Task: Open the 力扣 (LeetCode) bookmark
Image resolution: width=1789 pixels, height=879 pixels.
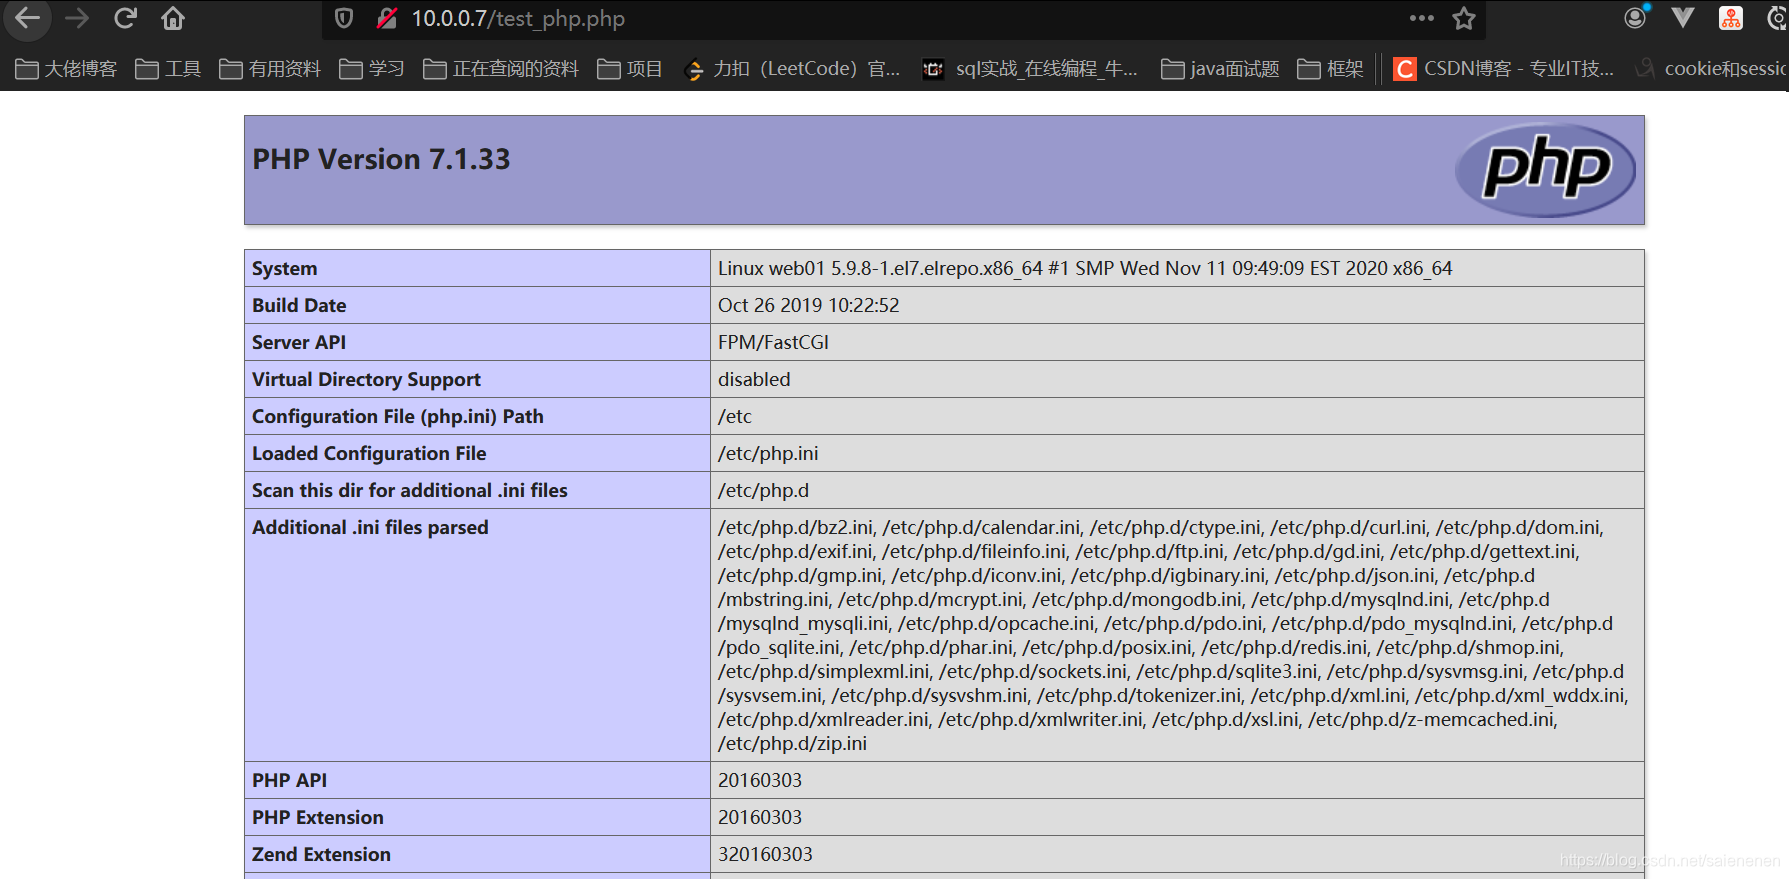Action: pos(792,68)
